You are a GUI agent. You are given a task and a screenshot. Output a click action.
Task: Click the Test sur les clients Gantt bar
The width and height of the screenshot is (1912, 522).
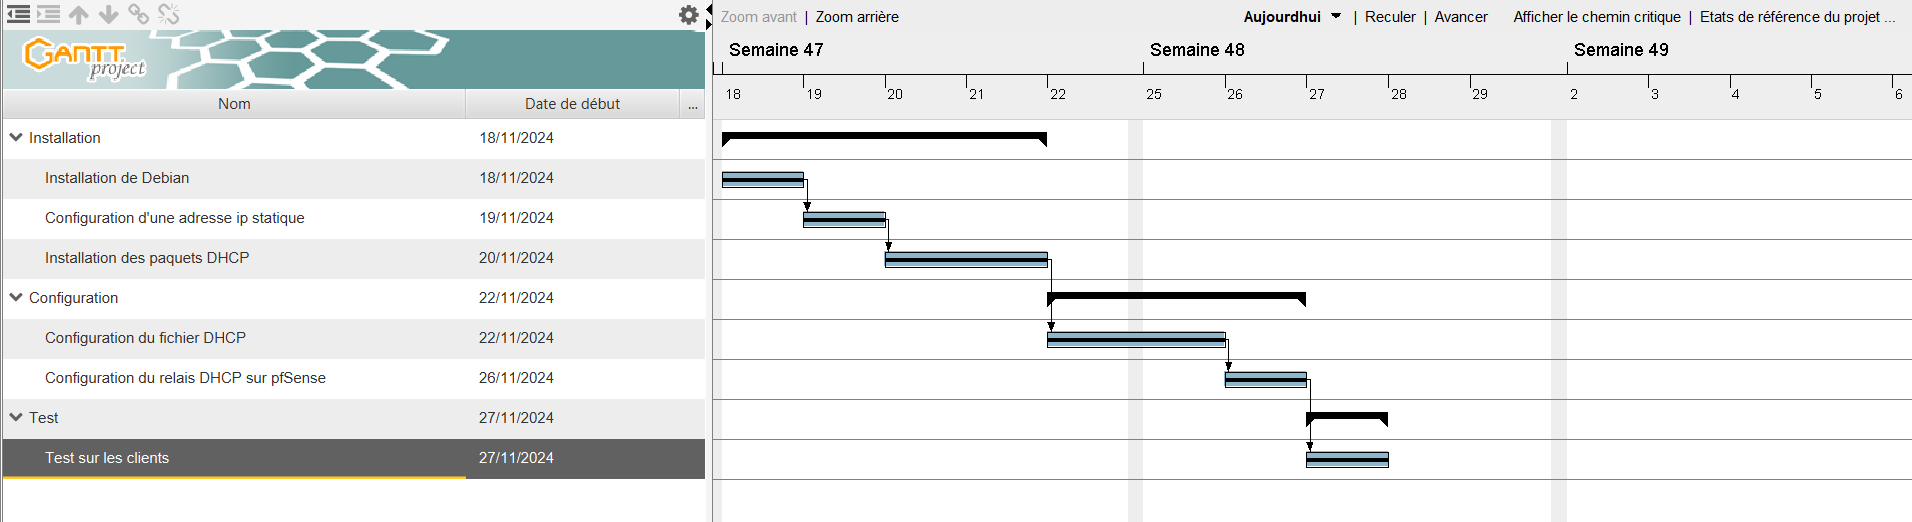pos(1347,459)
